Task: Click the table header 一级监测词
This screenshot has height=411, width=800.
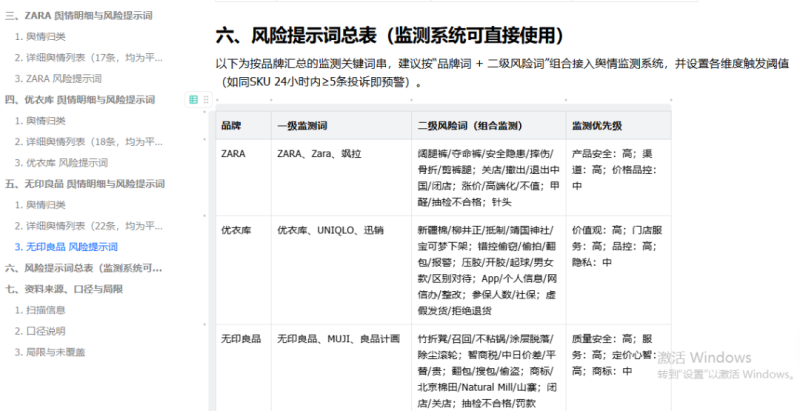Action: (x=341, y=125)
